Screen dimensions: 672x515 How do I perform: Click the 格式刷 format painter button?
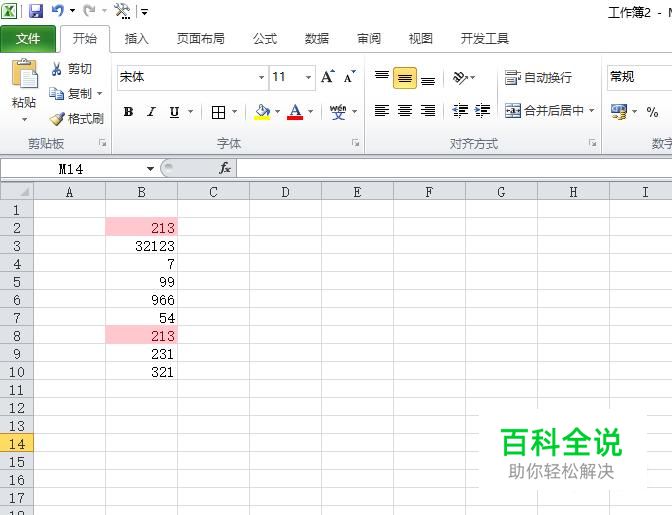tap(77, 118)
